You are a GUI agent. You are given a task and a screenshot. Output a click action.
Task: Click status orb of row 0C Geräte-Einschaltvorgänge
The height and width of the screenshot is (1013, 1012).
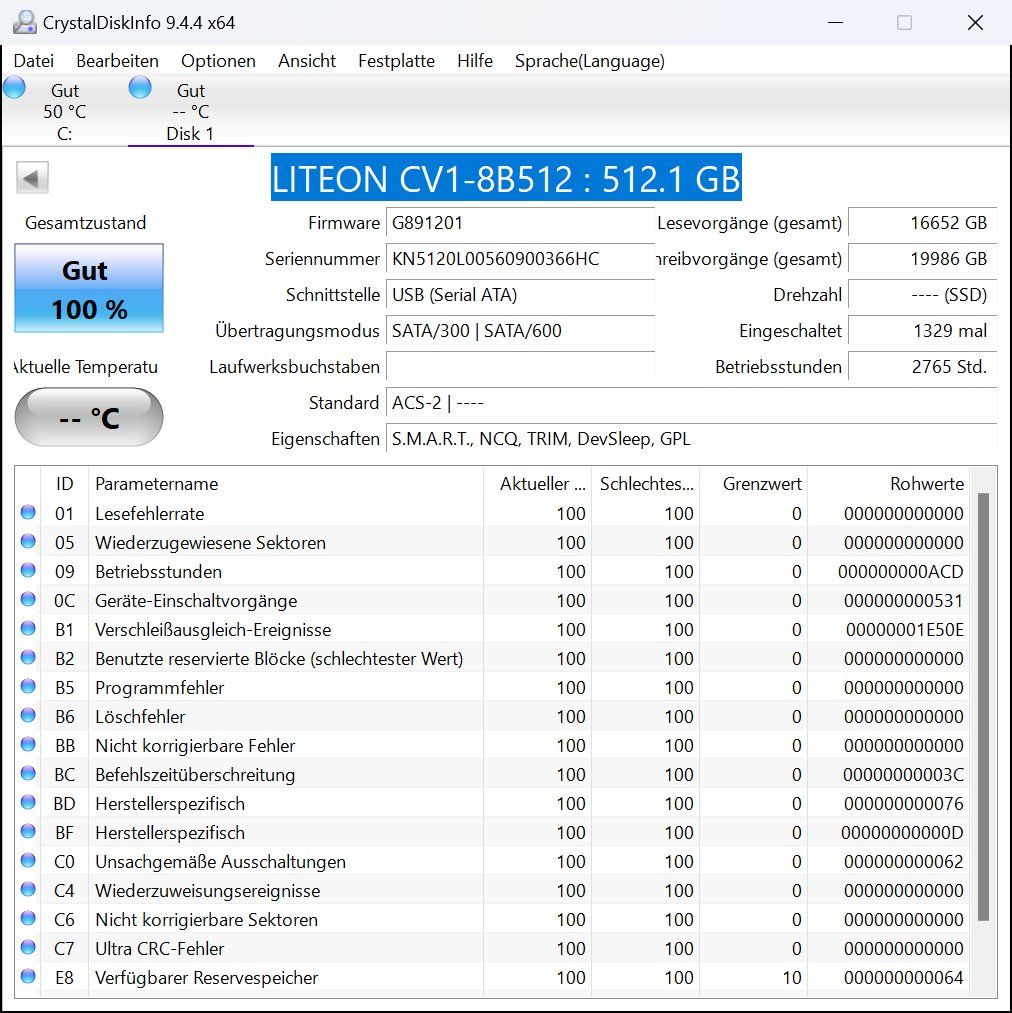click(x=28, y=600)
